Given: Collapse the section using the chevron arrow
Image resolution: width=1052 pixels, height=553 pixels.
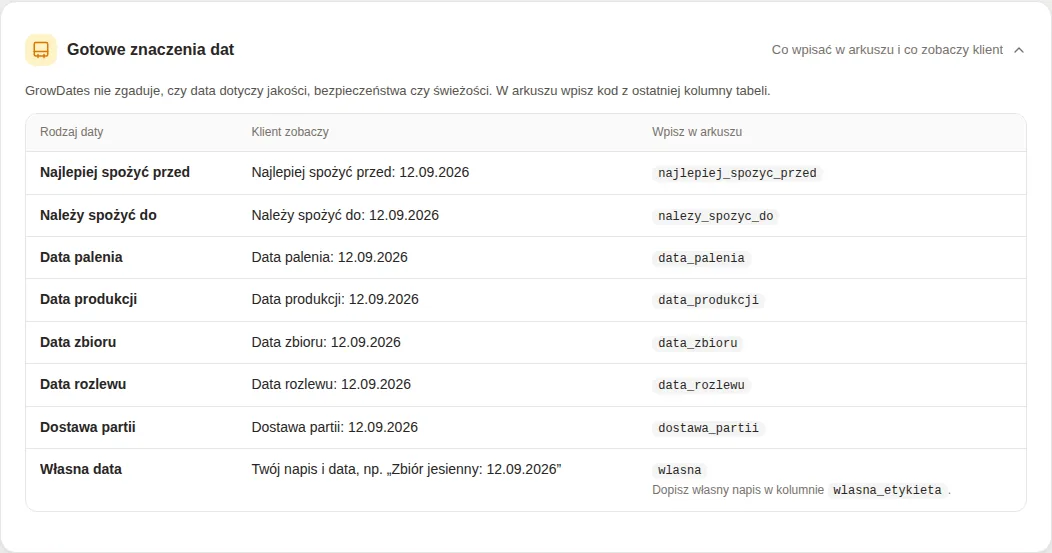Looking at the screenshot, I should click(1018, 50).
